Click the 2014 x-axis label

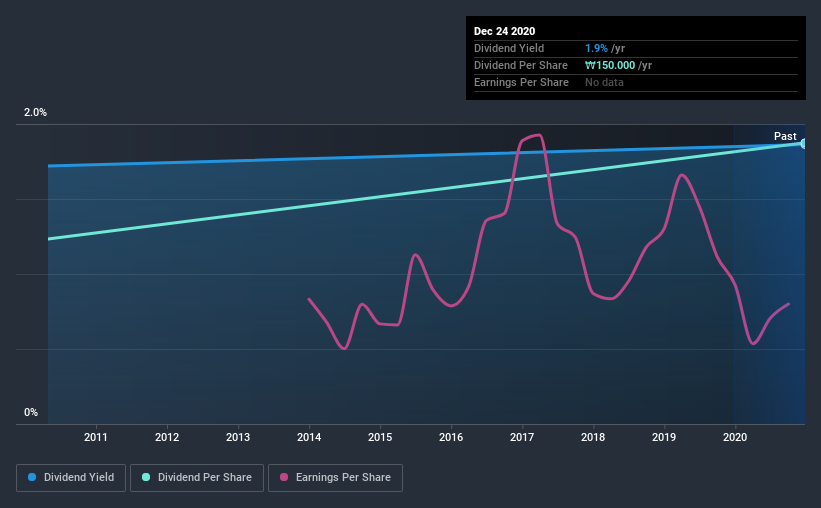click(x=309, y=437)
